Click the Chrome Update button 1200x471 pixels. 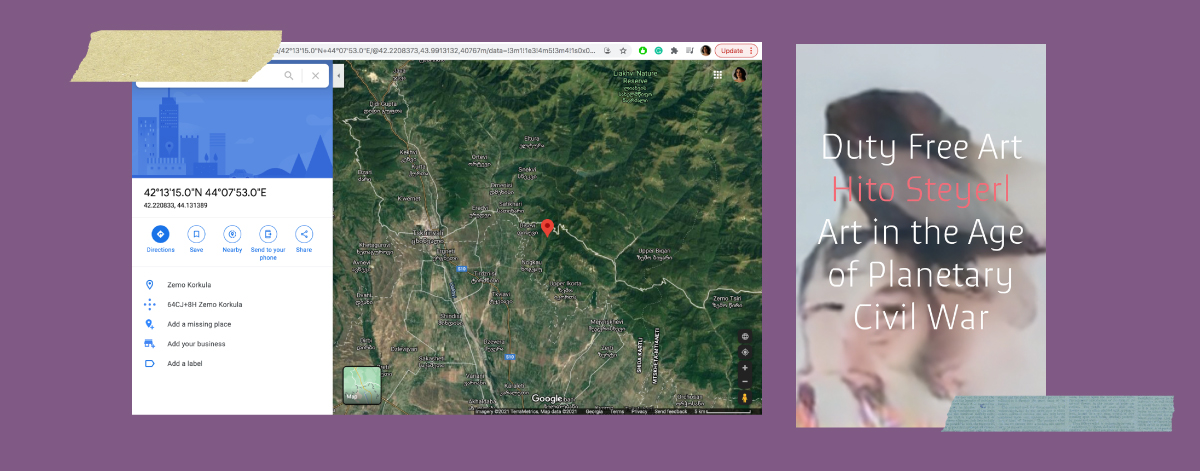(736, 50)
